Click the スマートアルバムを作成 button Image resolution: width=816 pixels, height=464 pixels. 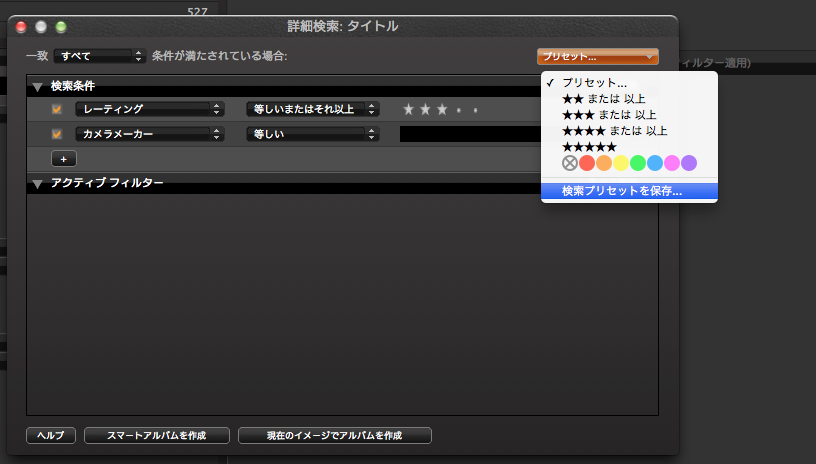(x=157, y=436)
